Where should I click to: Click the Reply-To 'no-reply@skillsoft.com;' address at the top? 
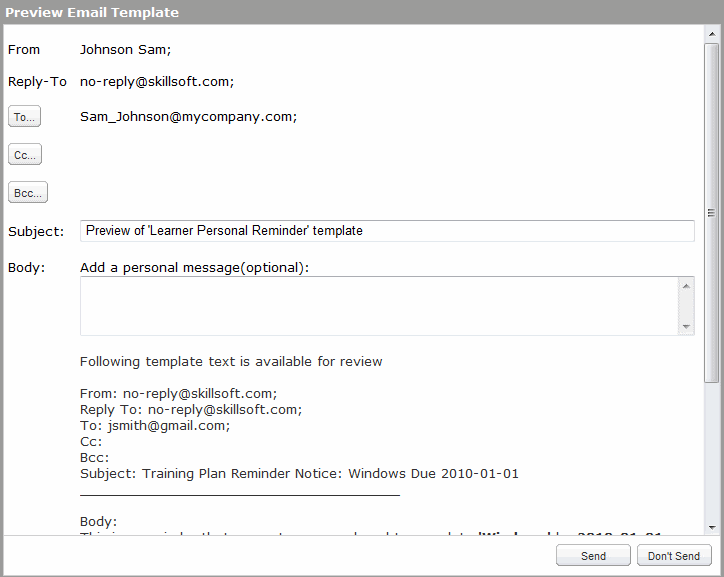click(157, 82)
